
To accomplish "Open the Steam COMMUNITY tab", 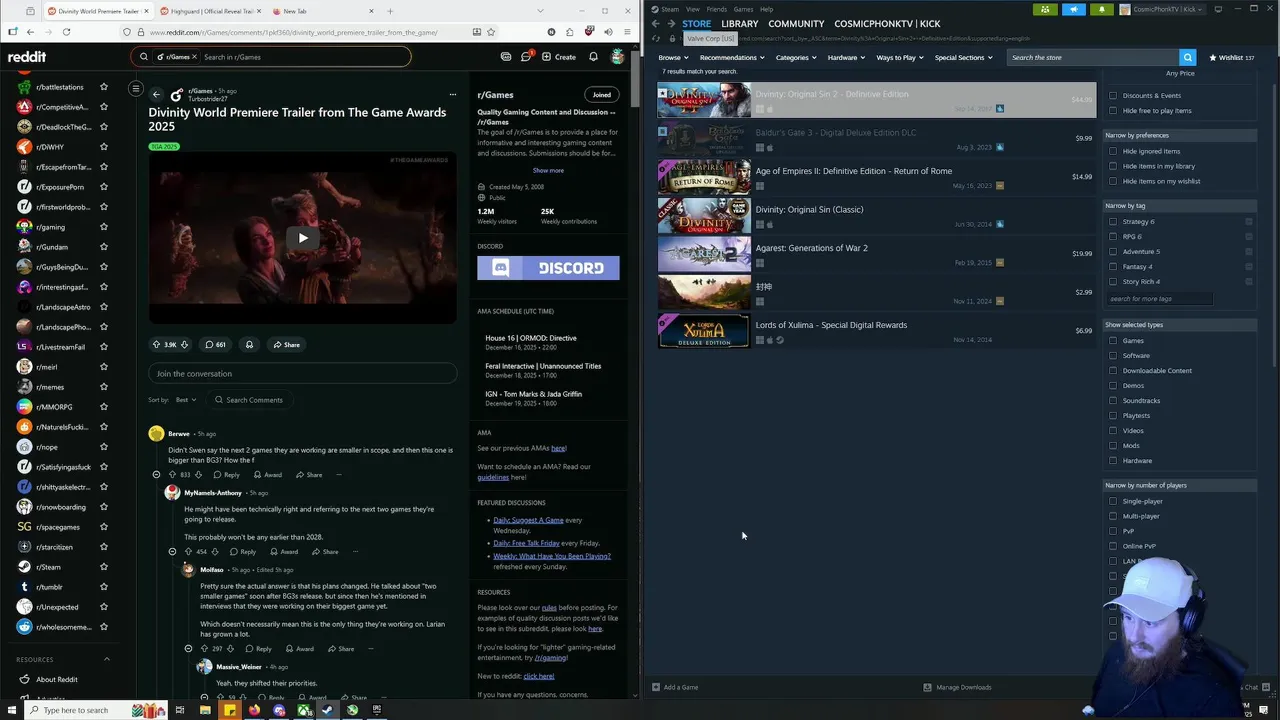I will click(796, 24).
